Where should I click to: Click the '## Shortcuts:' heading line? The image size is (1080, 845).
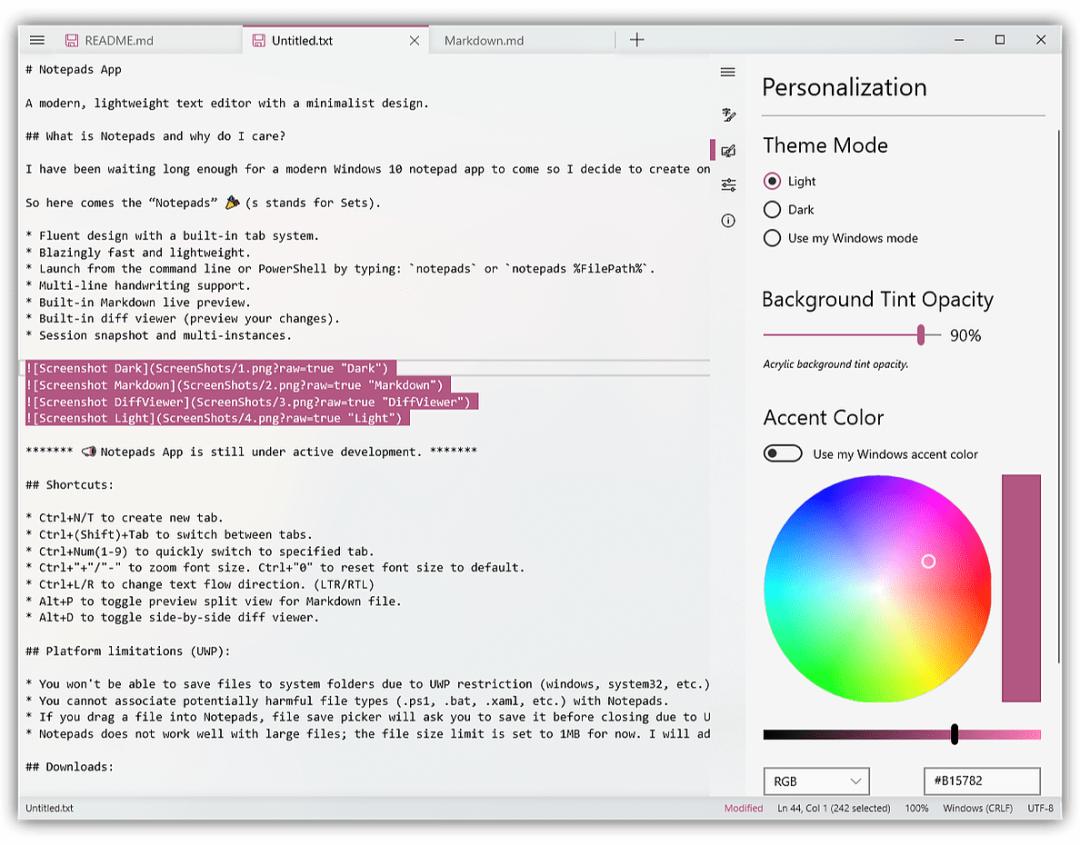[x=70, y=485]
